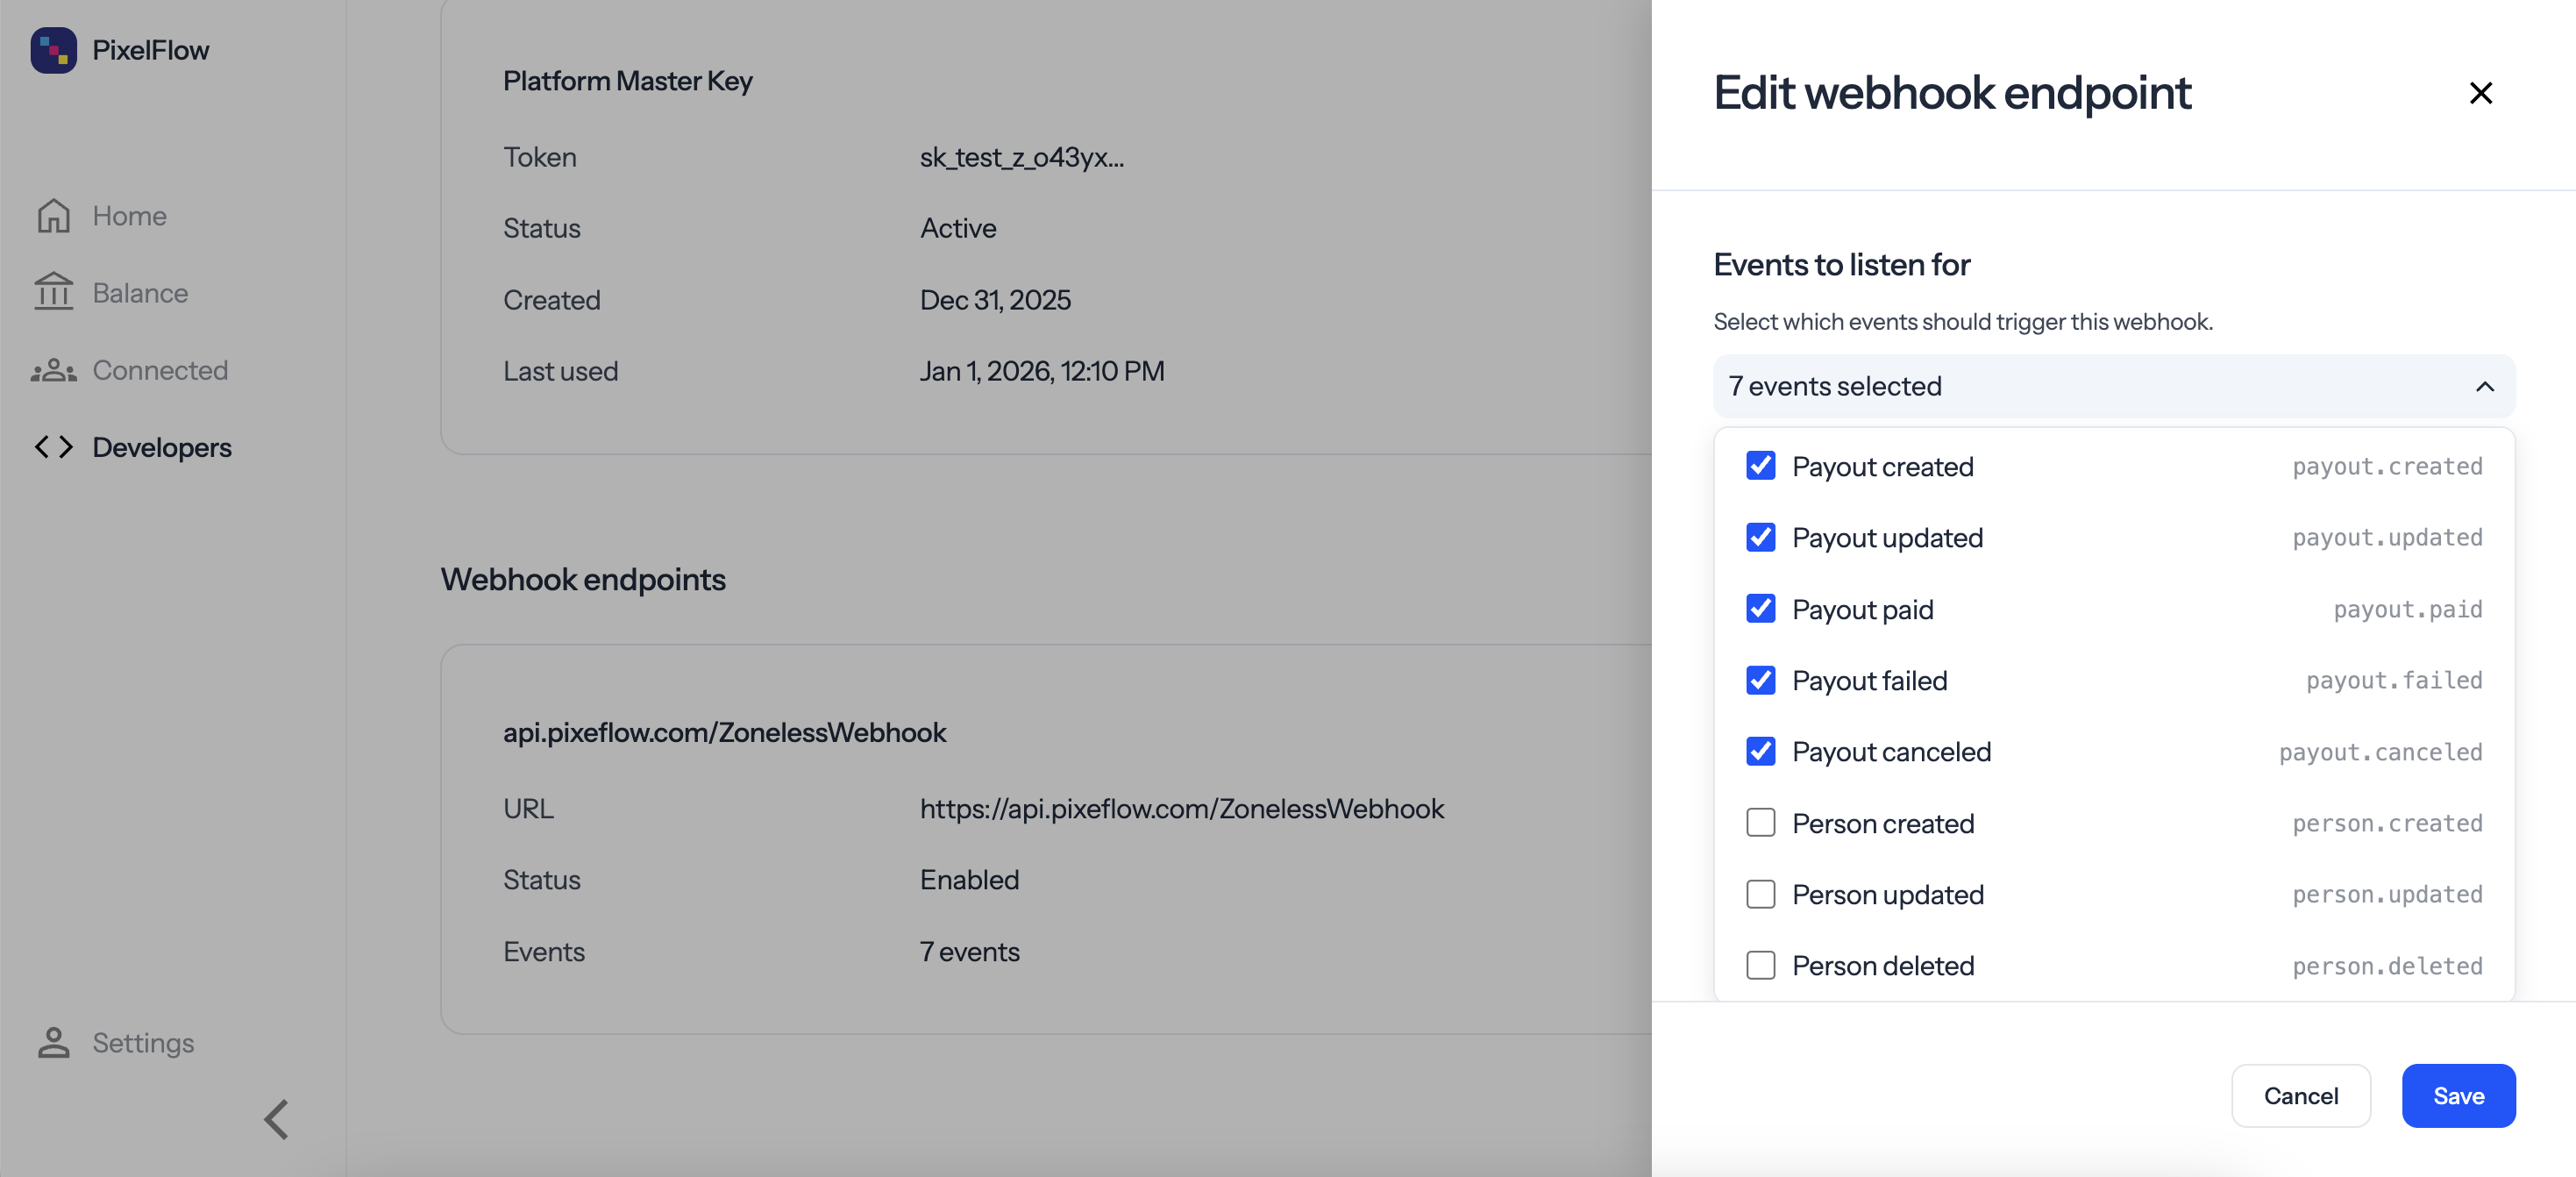Save the webhook endpoint changes

tap(2458, 1096)
